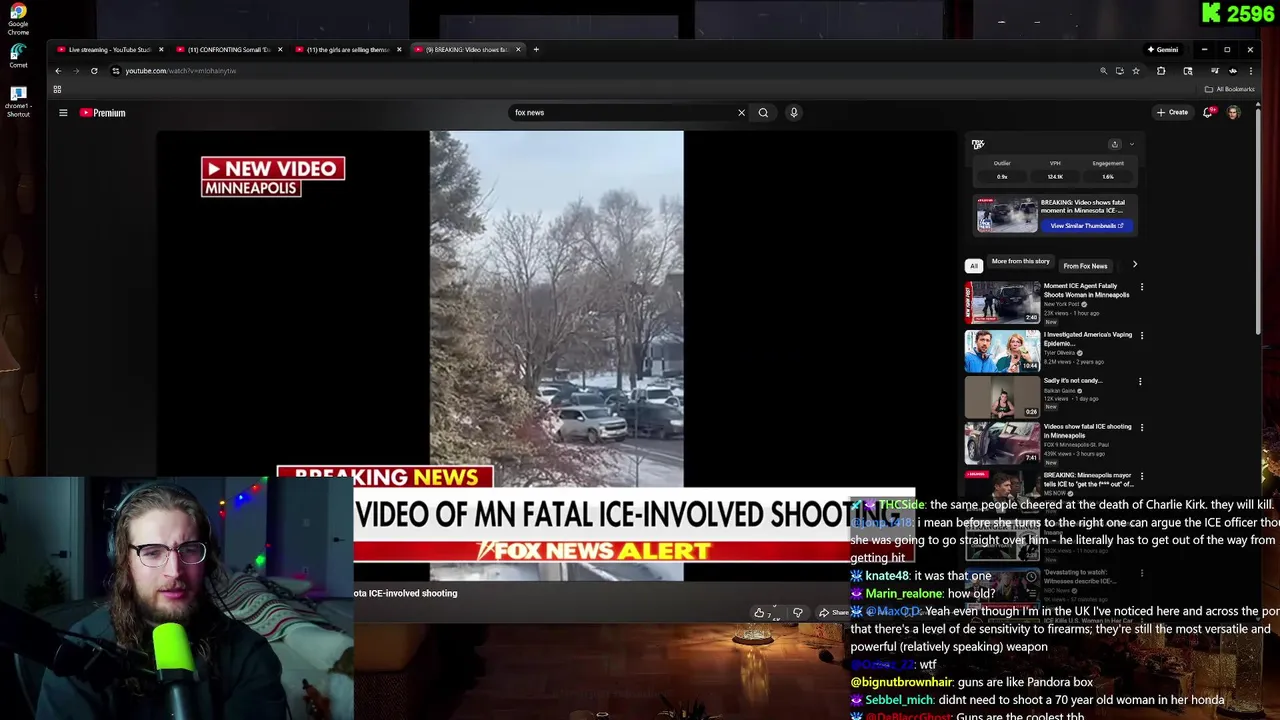1280x720 pixels.
Task: Open Google Chrome desktop shortcut
Action: point(18,18)
